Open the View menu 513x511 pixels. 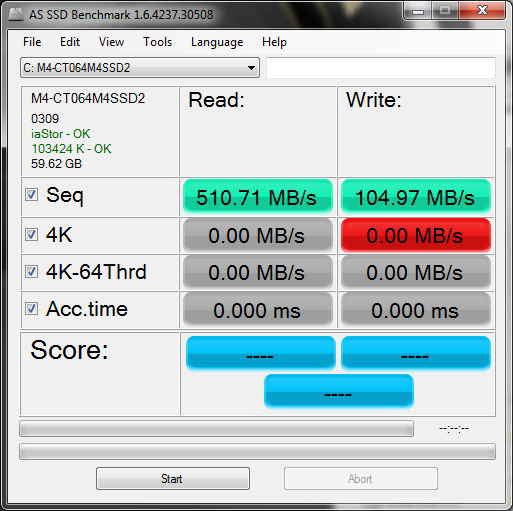111,42
